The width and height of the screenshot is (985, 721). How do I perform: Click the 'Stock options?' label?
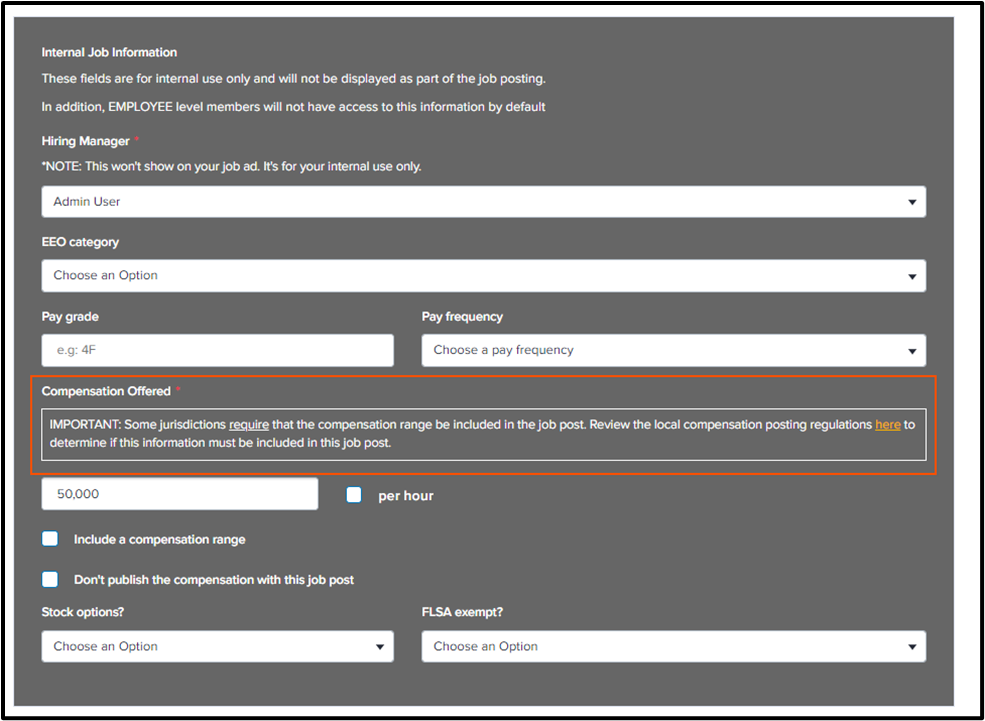tap(83, 612)
